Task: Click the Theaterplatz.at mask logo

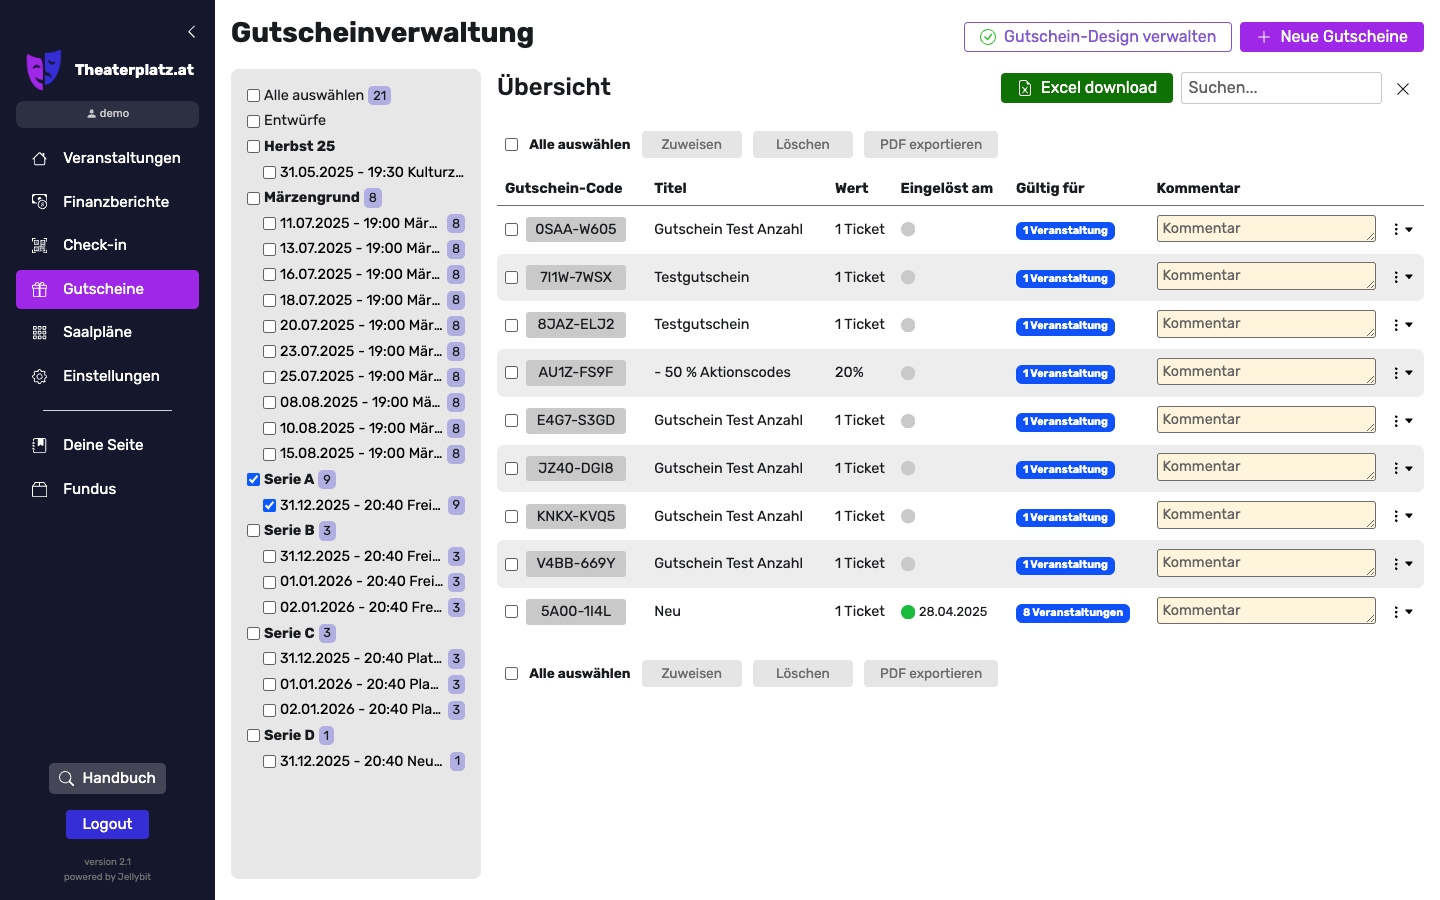Action: coord(43,70)
